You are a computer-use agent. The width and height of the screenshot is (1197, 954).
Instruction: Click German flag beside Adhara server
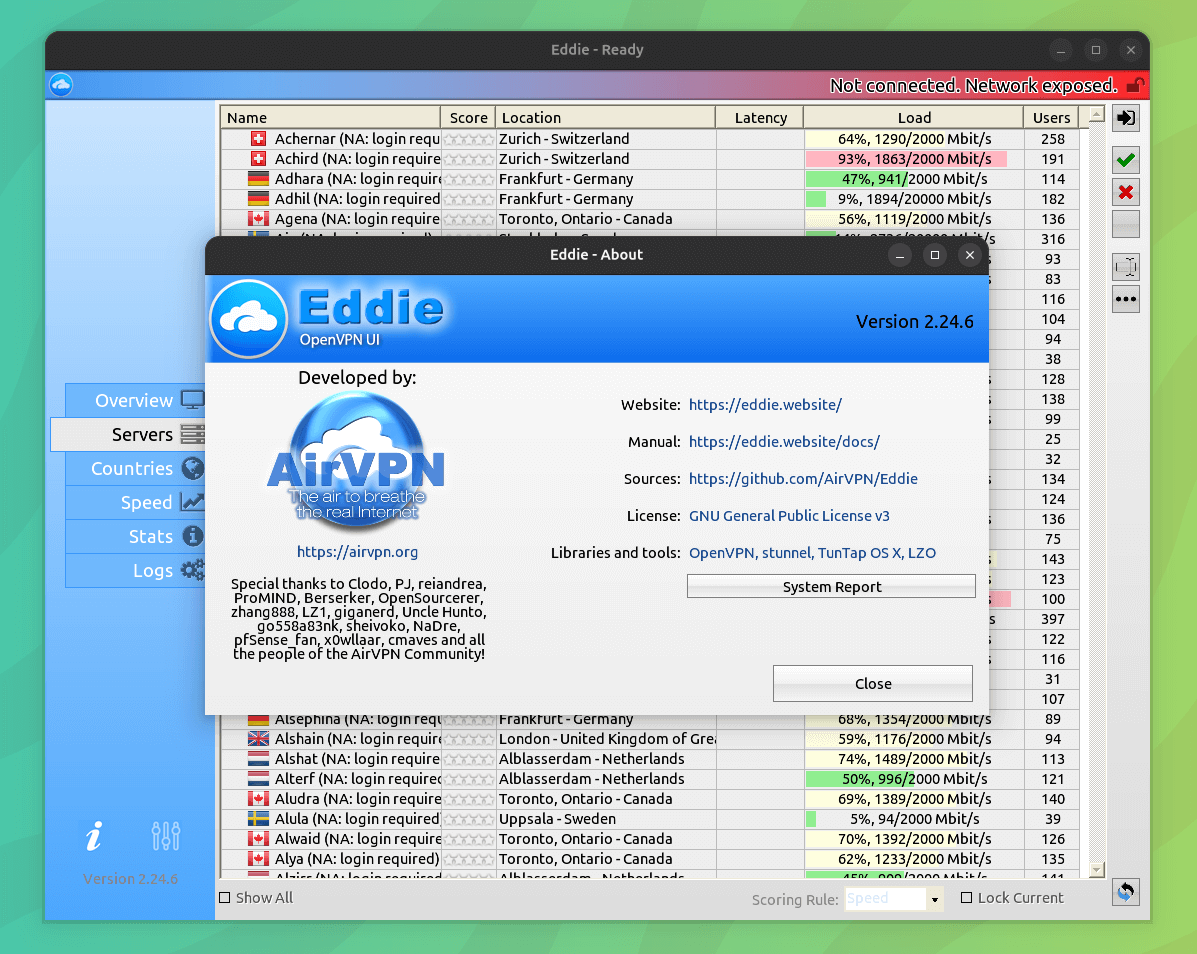pos(259,179)
